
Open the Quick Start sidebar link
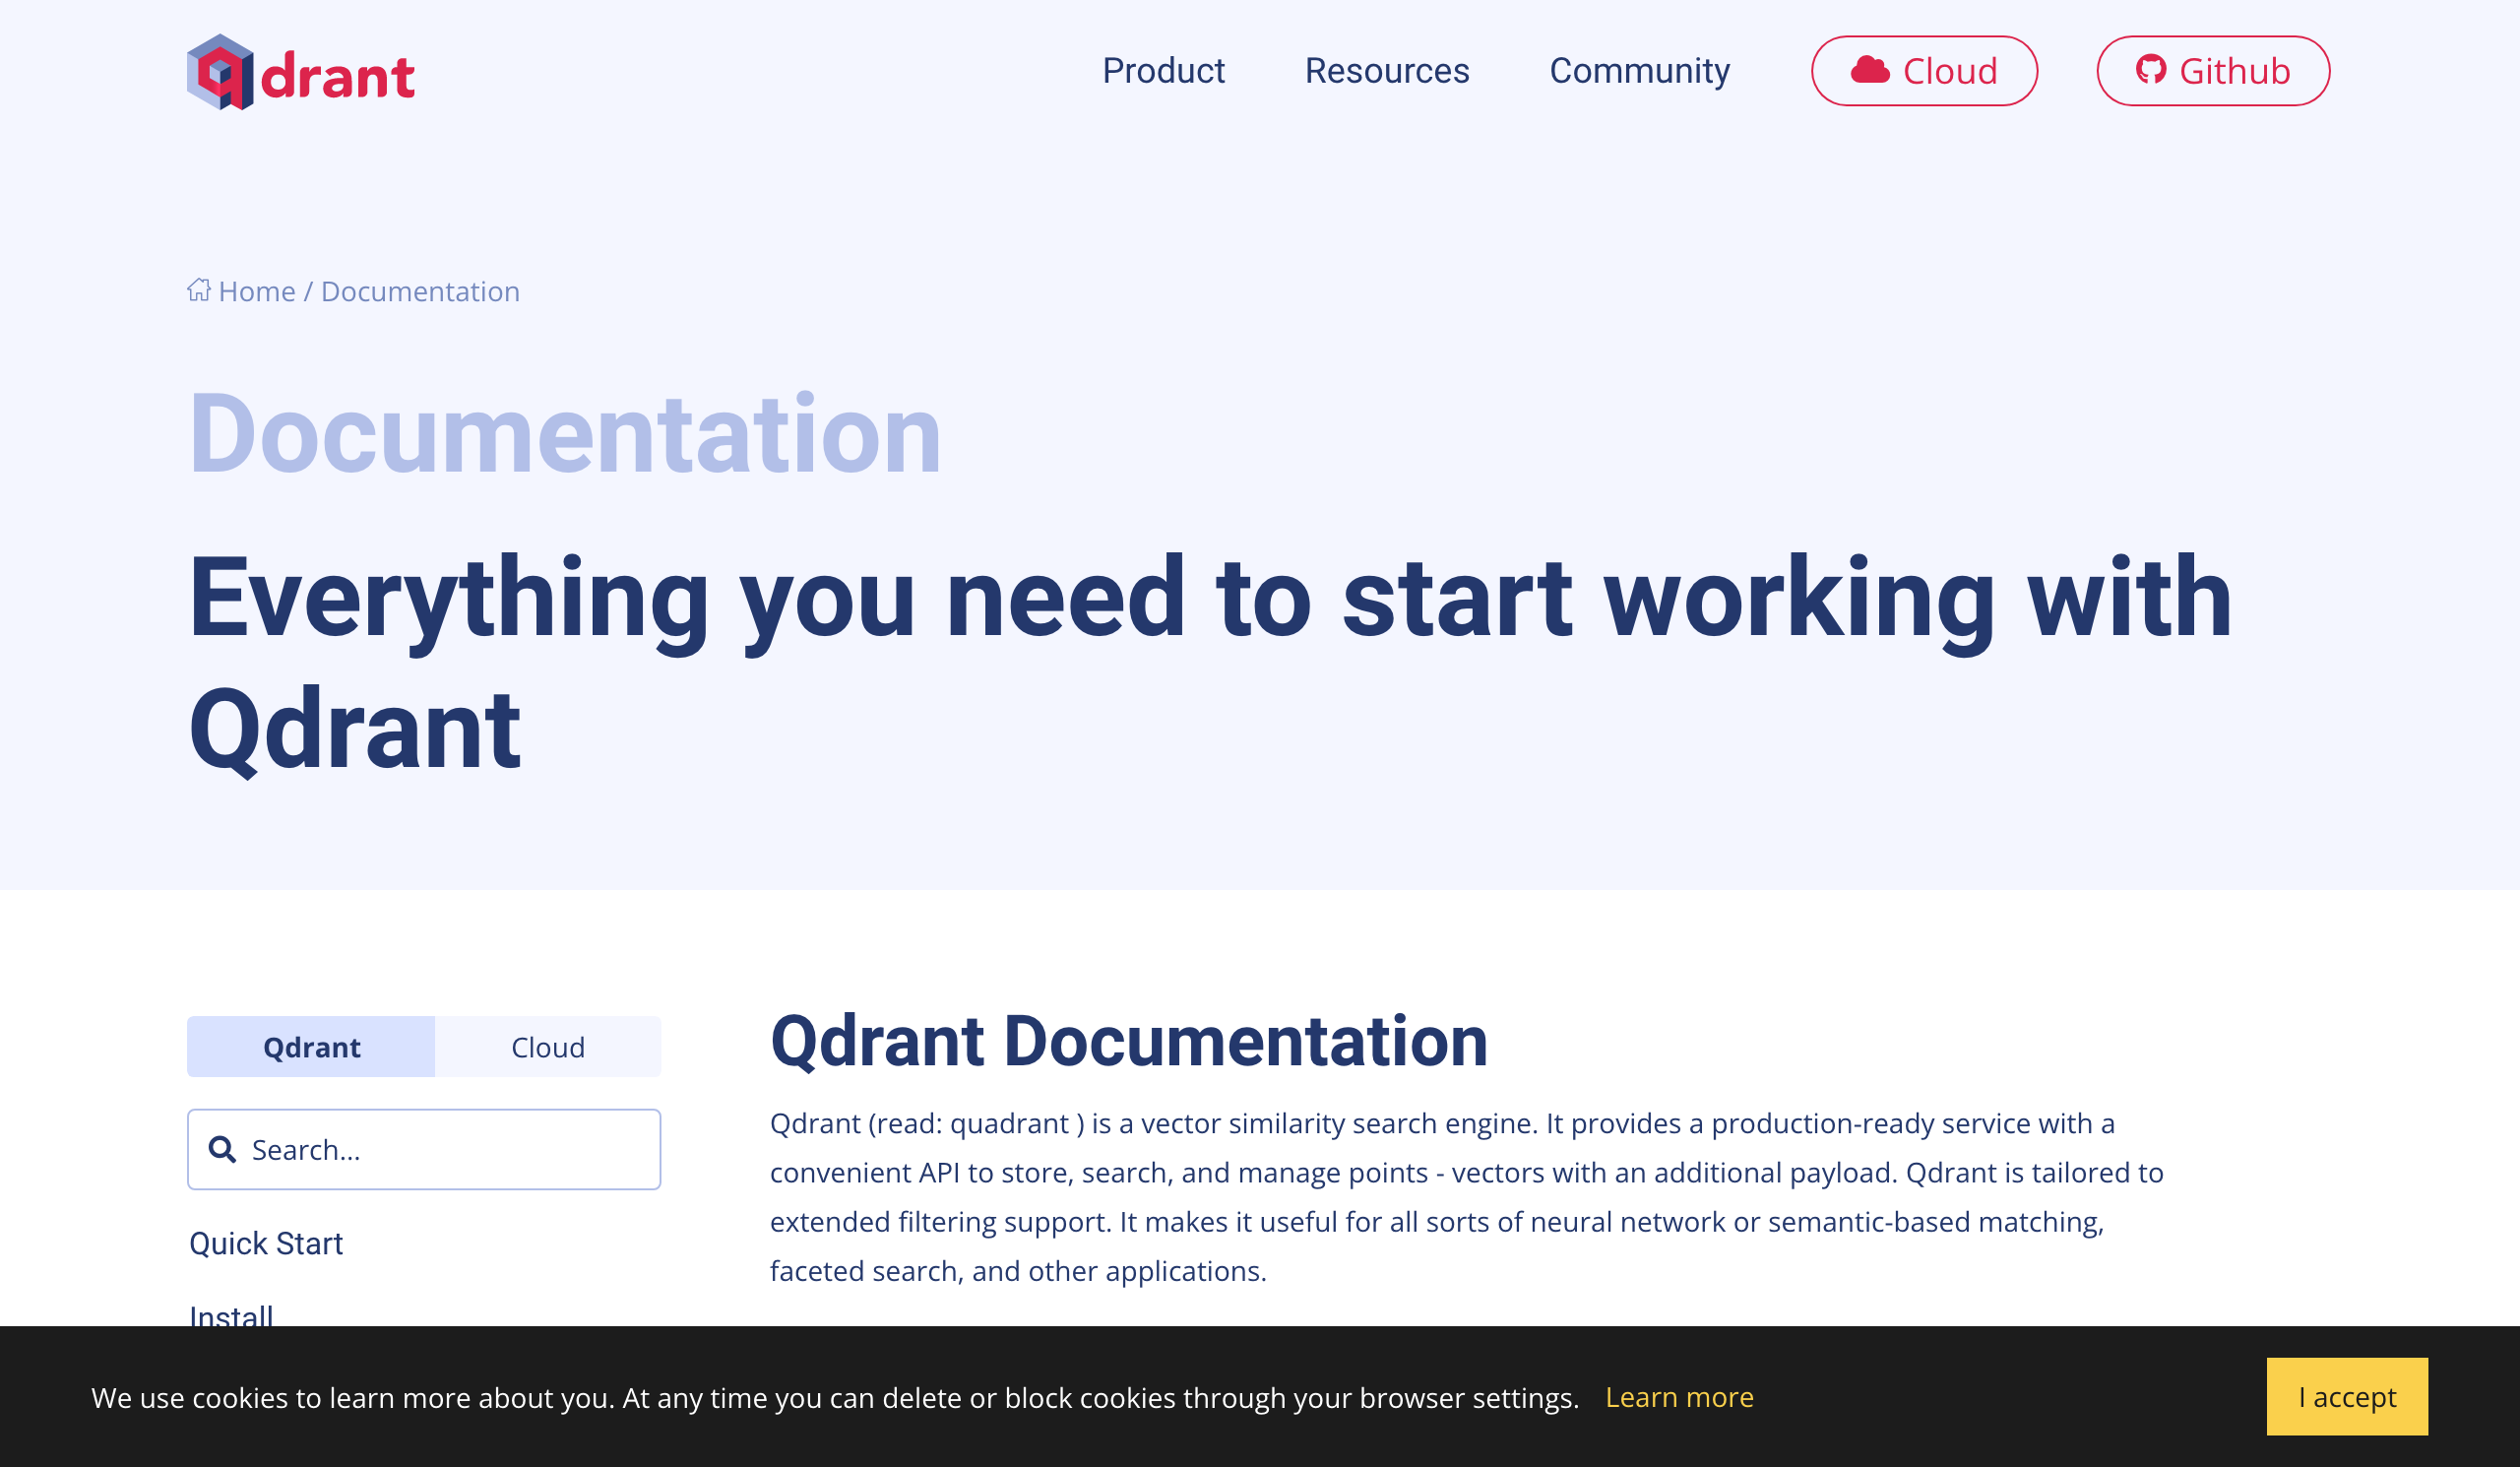[x=266, y=1243]
